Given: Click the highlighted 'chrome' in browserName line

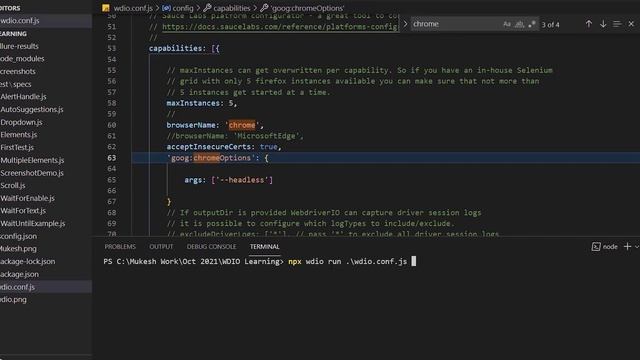Looking at the screenshot, I should click(242, 125).
